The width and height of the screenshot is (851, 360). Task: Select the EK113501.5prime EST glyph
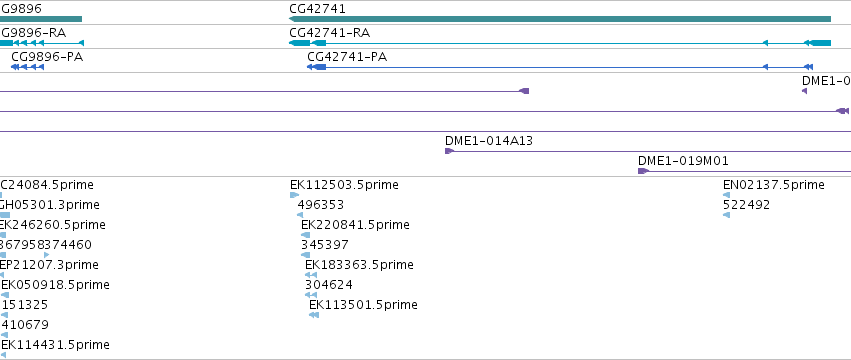314,315
